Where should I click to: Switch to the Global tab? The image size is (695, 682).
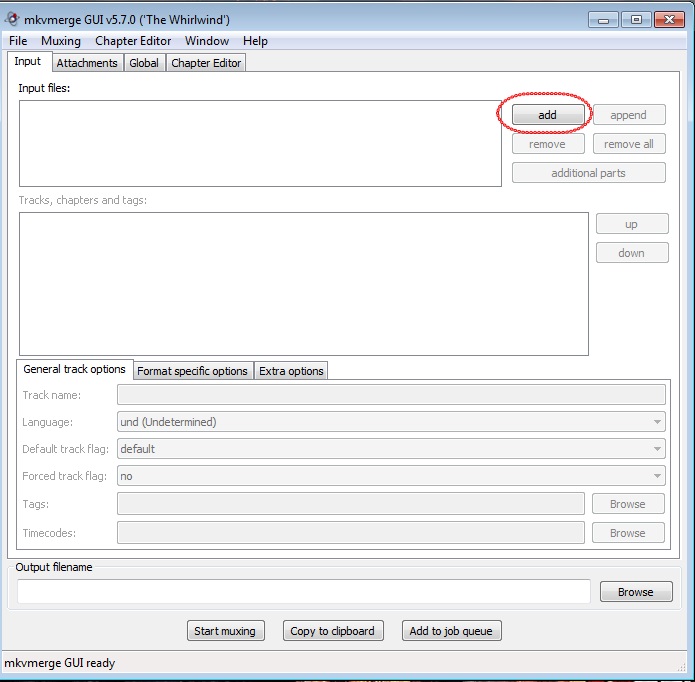(144, 63)
